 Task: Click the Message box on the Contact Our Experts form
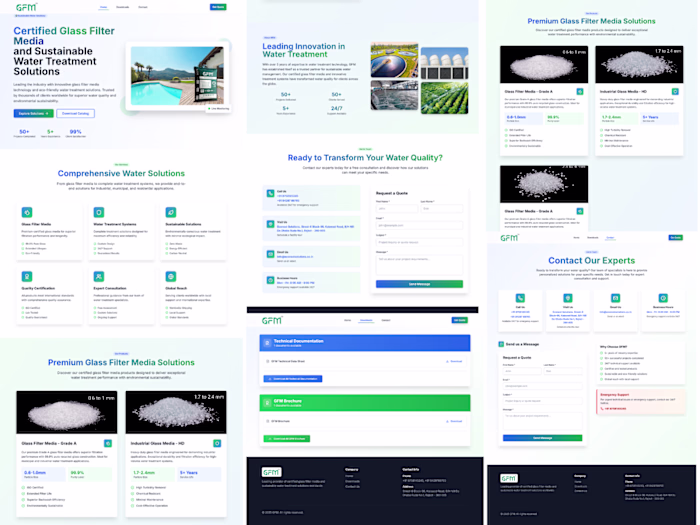click(542, 421)
